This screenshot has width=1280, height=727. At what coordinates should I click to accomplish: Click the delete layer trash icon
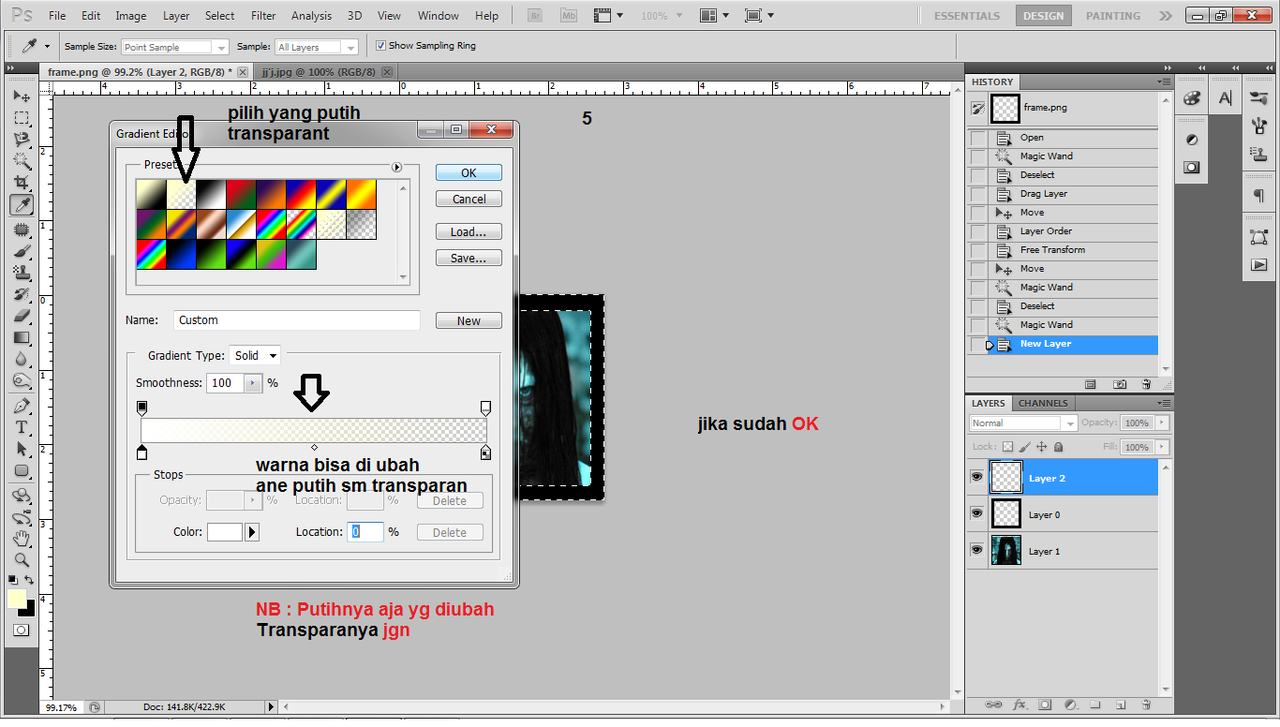(1146, 705)
